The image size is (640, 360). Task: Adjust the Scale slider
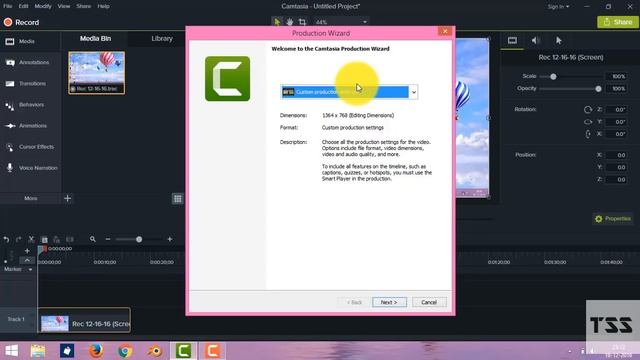coord(553,77)
